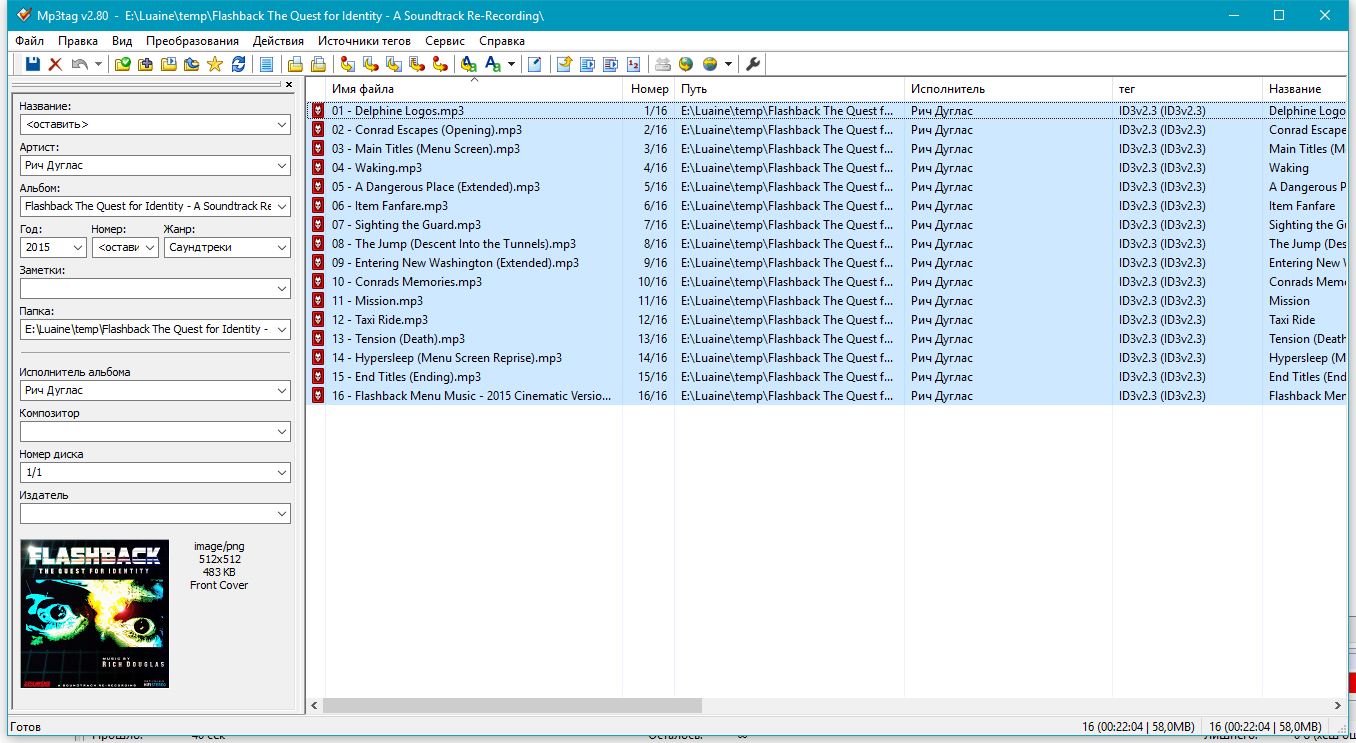
Task: Sort by Название column header
Action: (1304, 89)
